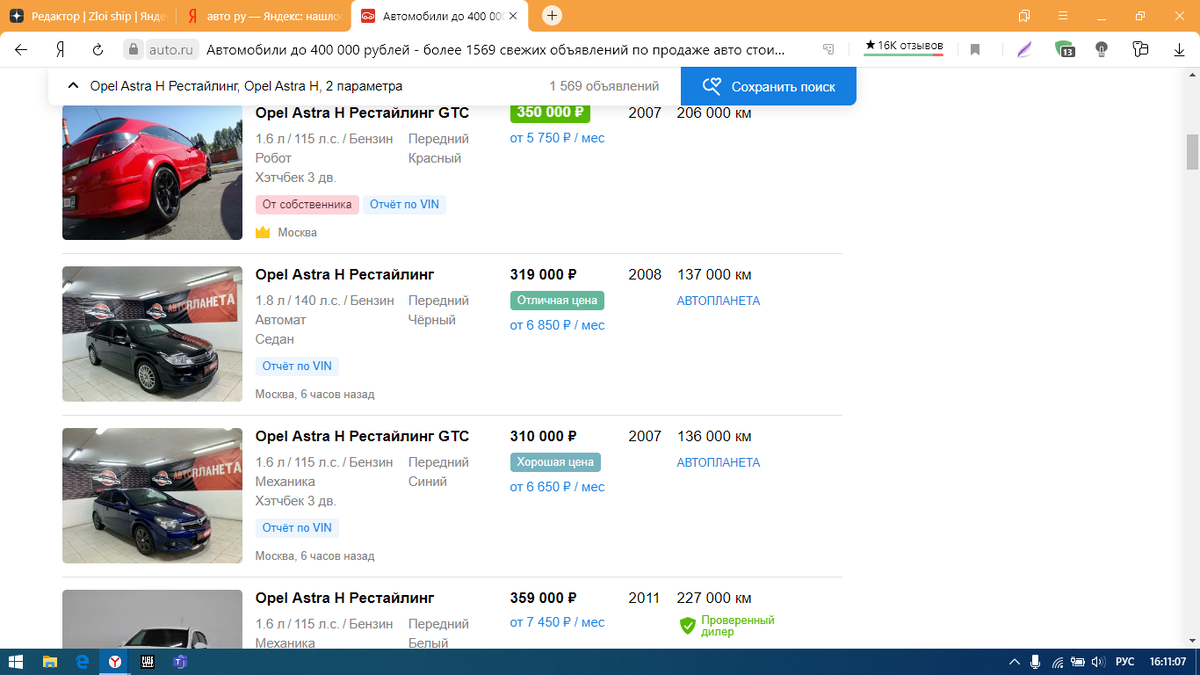Open Yandex Browser from the taskbar

[116, 661]
